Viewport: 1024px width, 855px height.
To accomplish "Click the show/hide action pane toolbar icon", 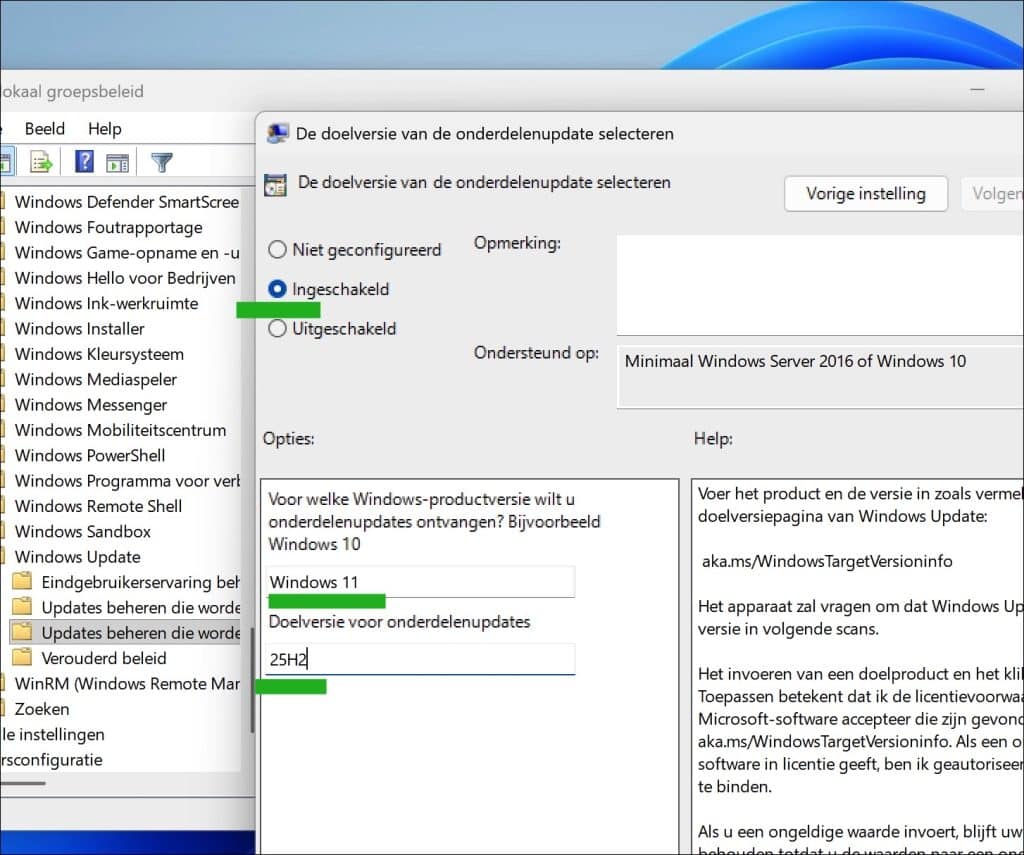I will coord(118,163).
